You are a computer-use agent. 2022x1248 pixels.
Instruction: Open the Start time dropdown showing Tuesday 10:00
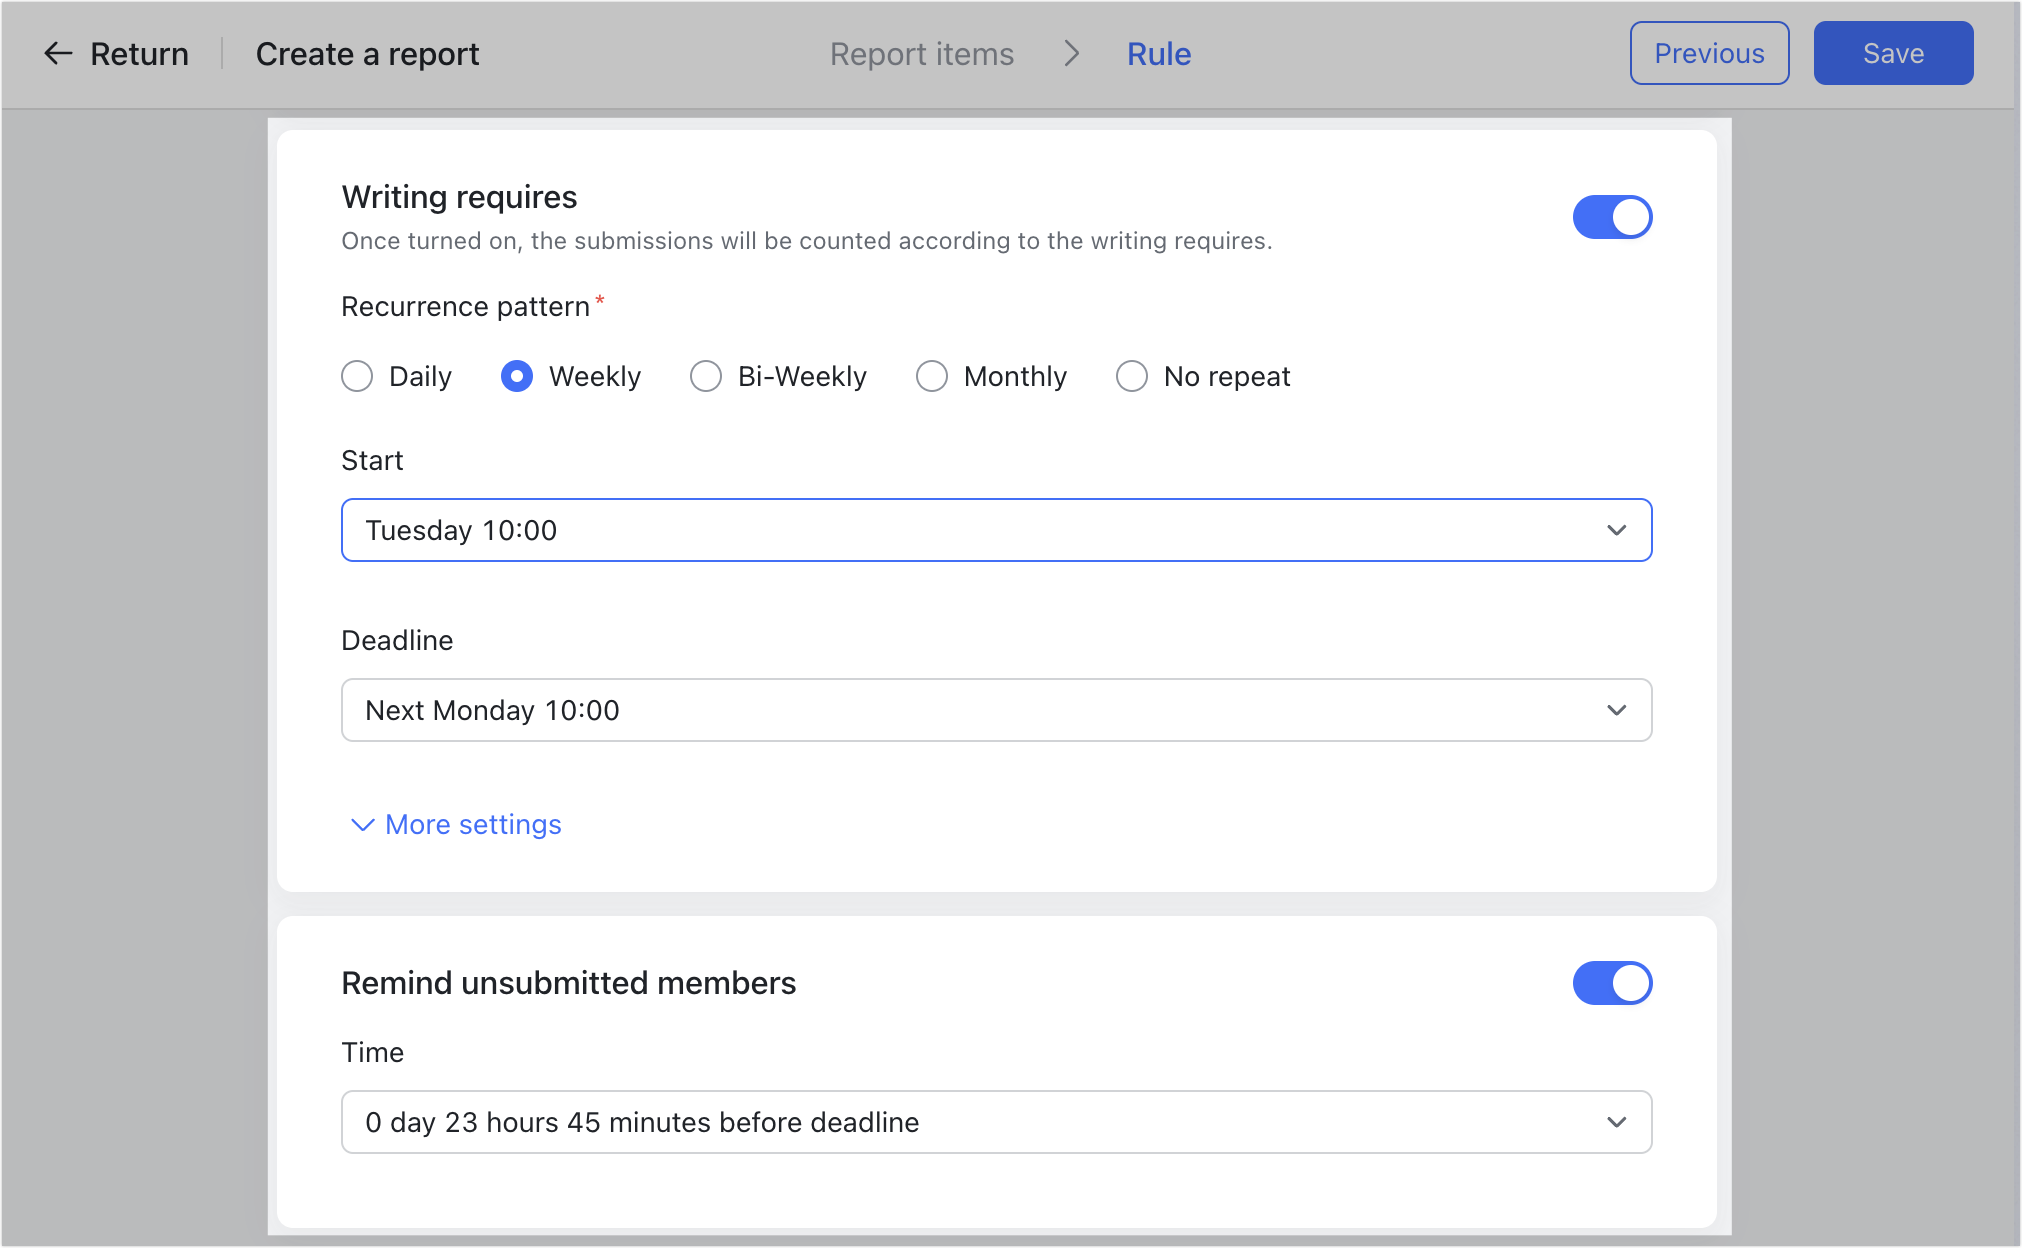pyautogui.click(x=996, y=530)
